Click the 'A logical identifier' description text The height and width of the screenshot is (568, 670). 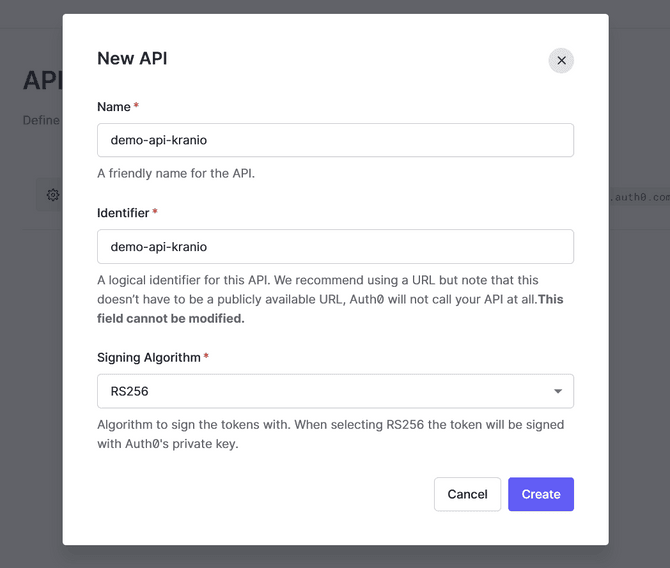point(317,290)
